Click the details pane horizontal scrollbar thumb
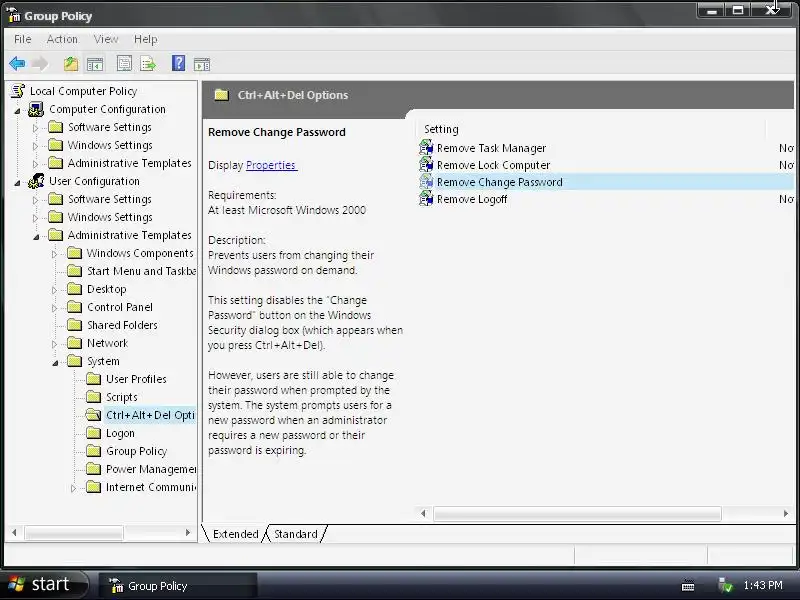This screenshot has height=600, width=800. [x=577, y=513]
